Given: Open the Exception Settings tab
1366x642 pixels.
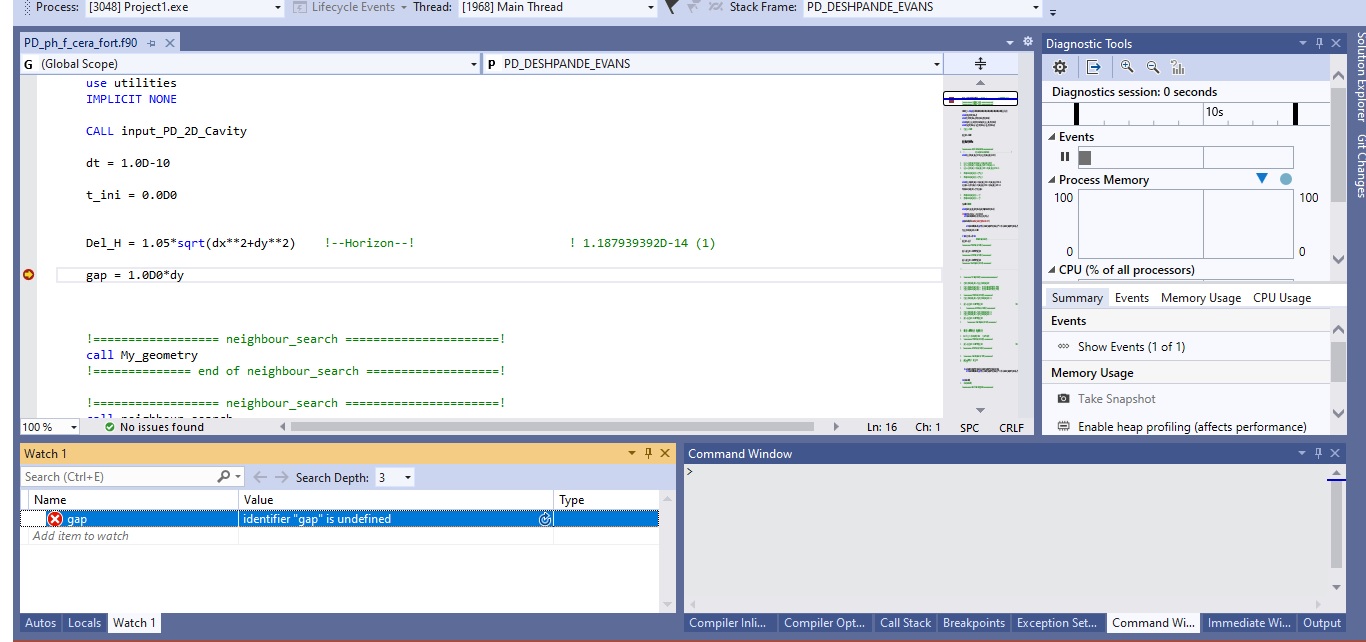Looking at the screenshot, I should click(1057, 622).
